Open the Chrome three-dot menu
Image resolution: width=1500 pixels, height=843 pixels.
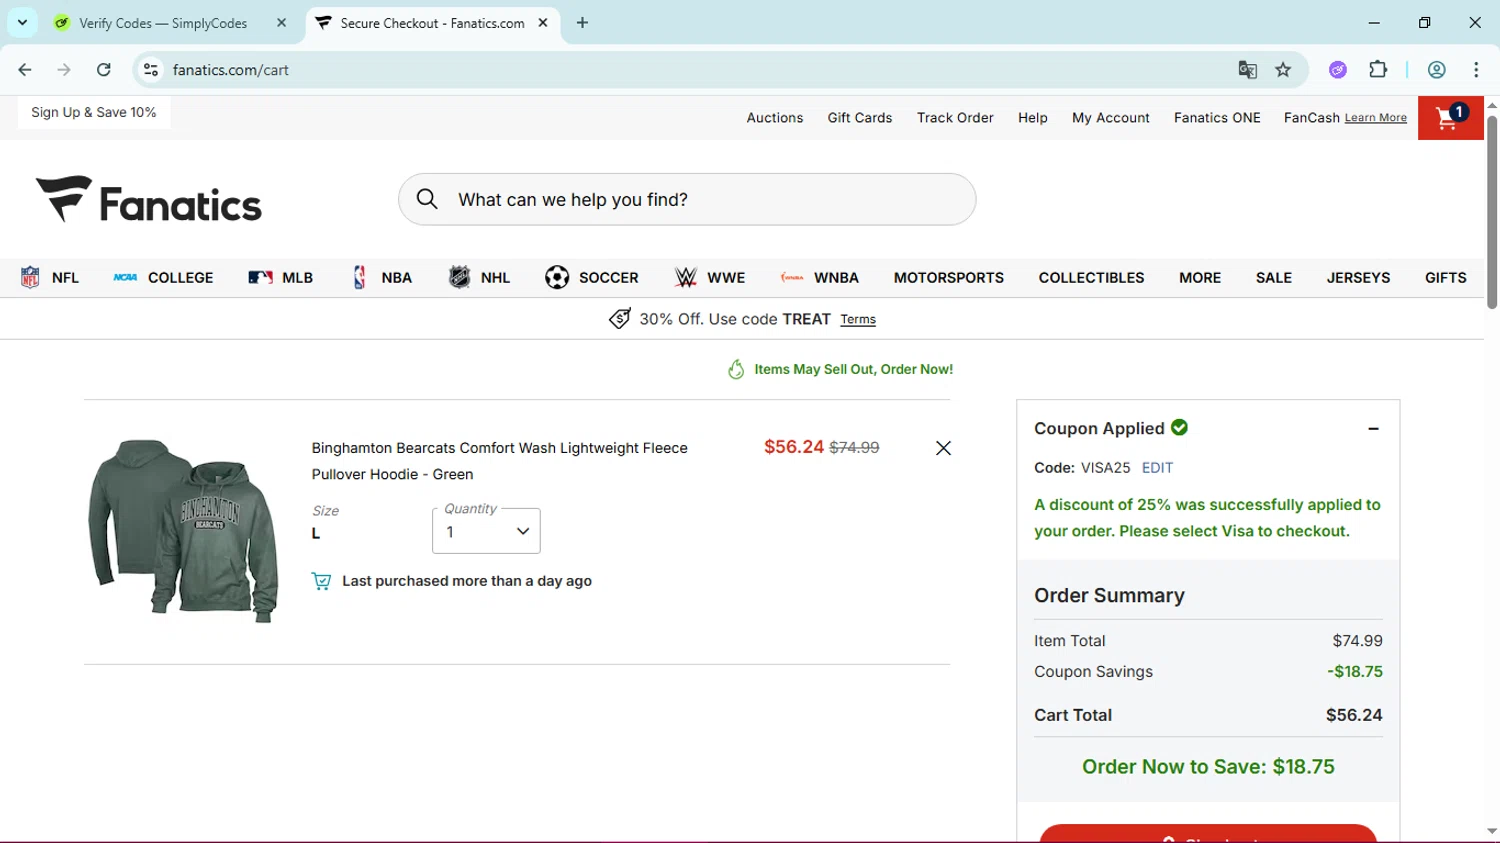[1476, 70]
